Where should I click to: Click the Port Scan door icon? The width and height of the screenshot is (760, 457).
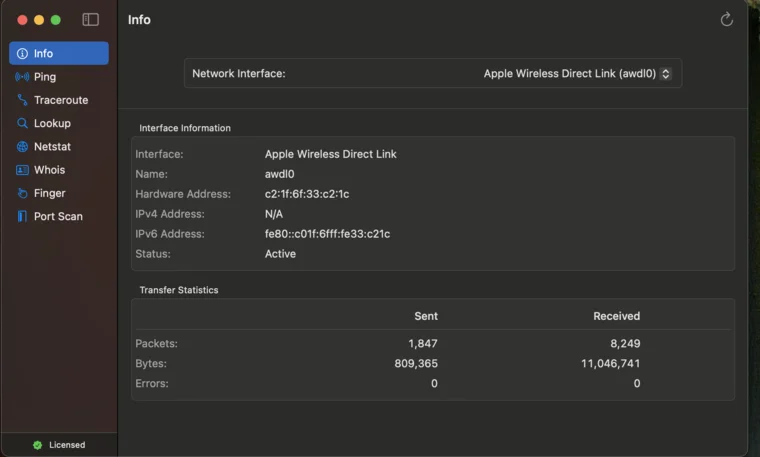(x=22, y=216)
